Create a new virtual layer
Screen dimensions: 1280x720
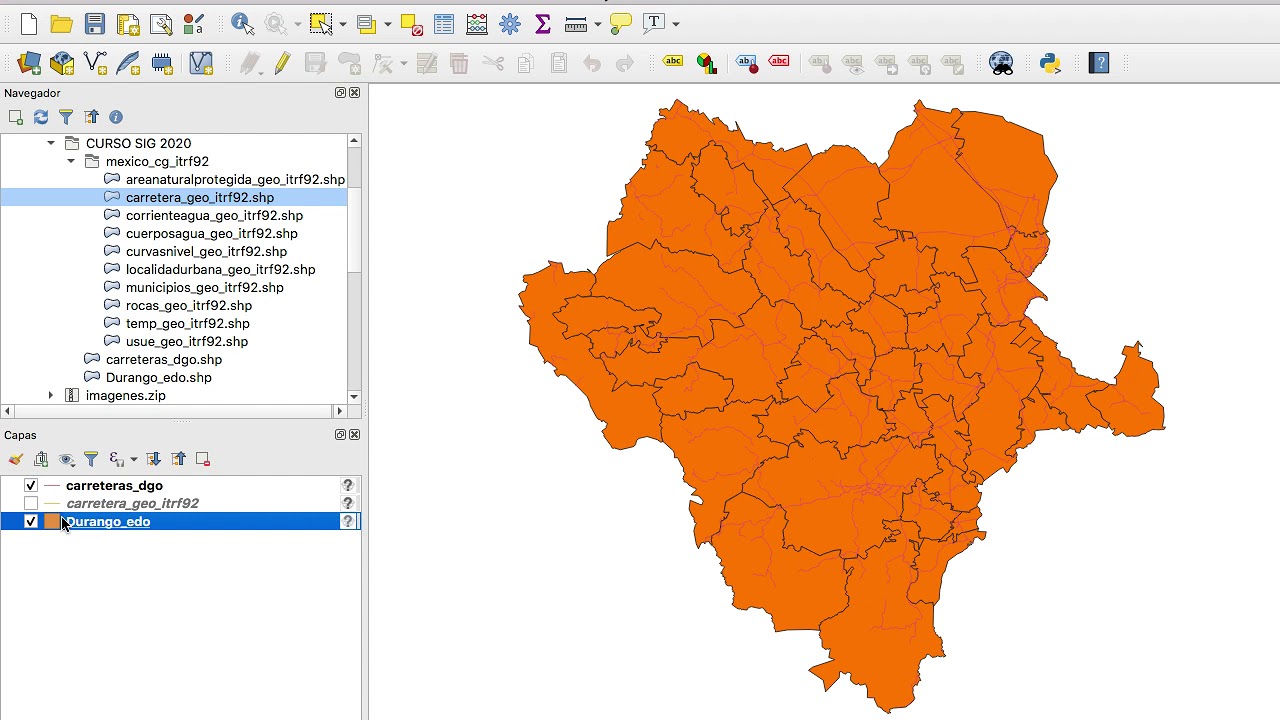coord(200,63)
